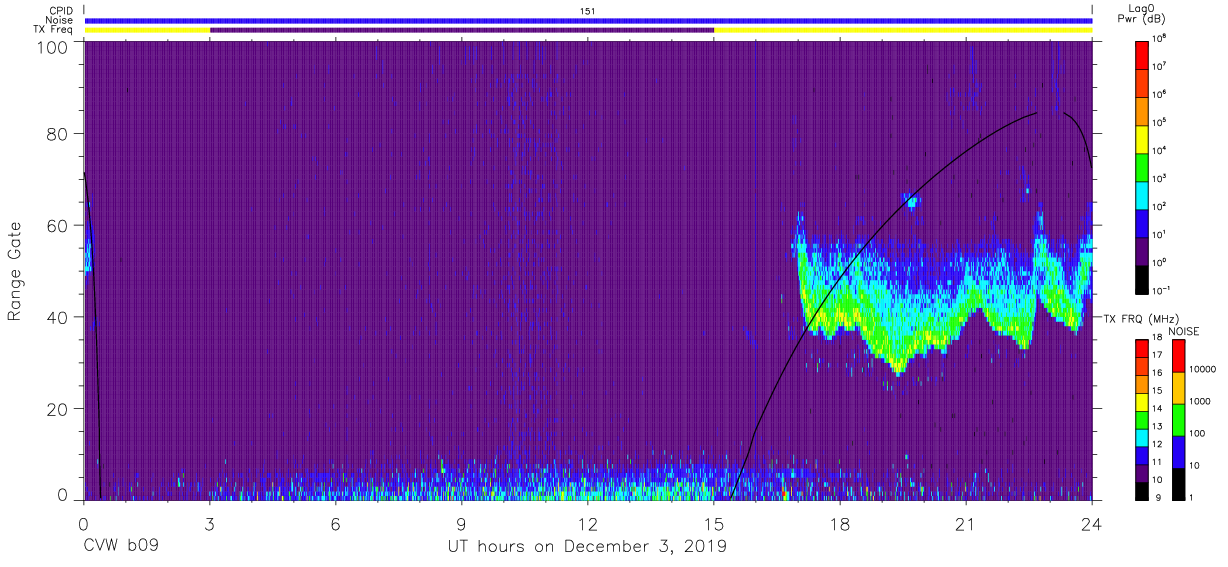Select the green segment of the power colorbar
Screen dimensions: 1228x567
pyautogui.click(x=1143, y=166)
